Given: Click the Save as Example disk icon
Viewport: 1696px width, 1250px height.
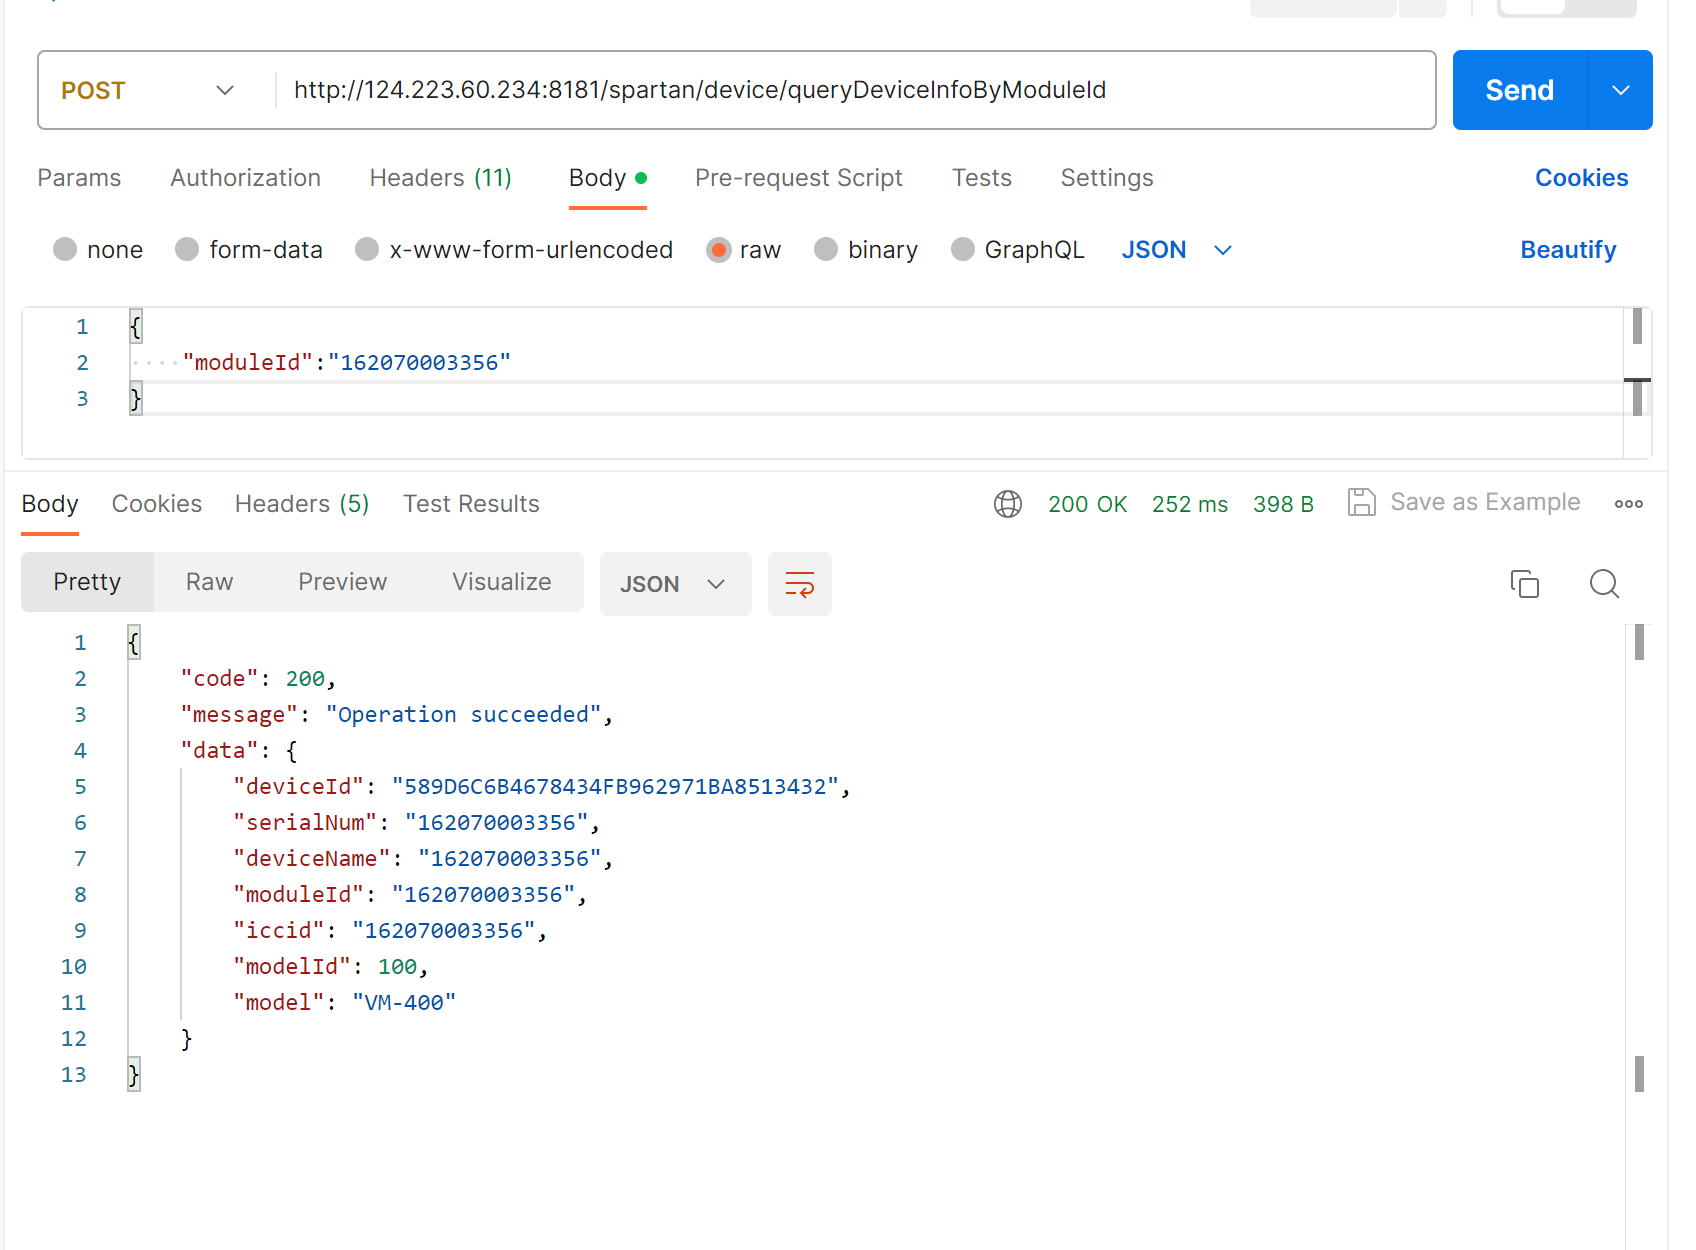Looking at the screenshot, I should pyautogui.click(x=1361, y=502).
